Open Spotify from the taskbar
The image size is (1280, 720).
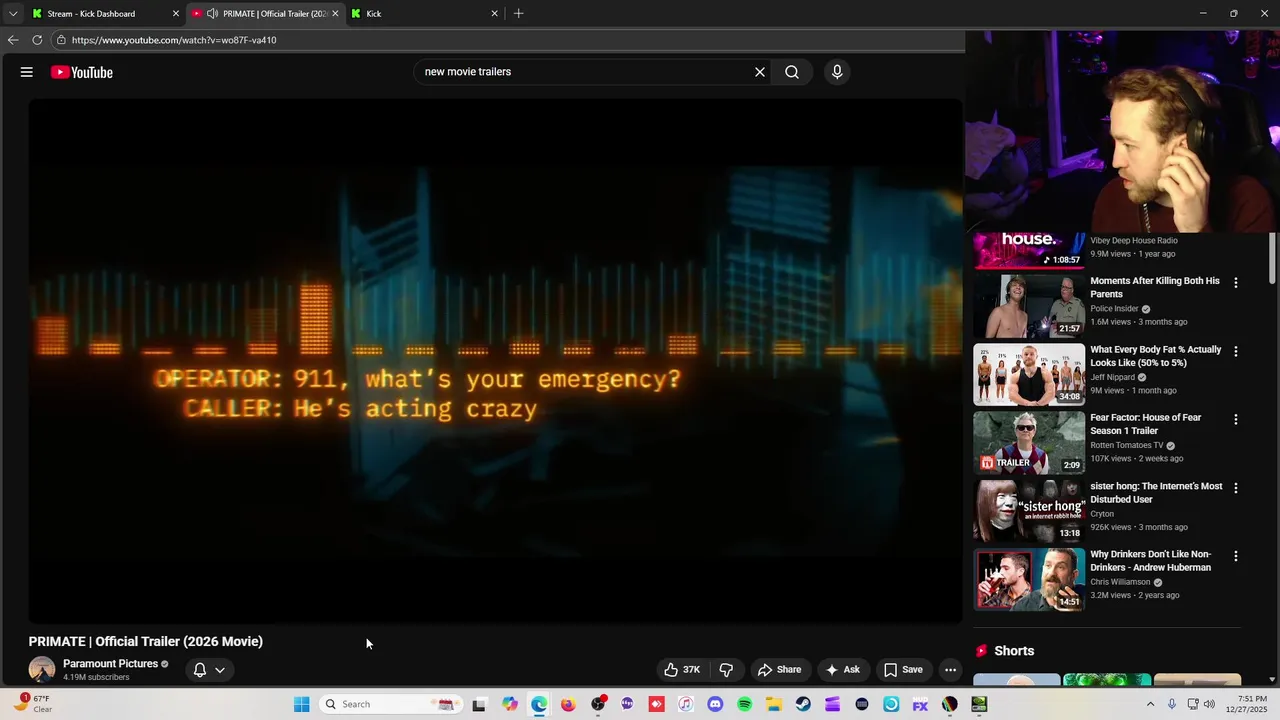coord(744,704)
